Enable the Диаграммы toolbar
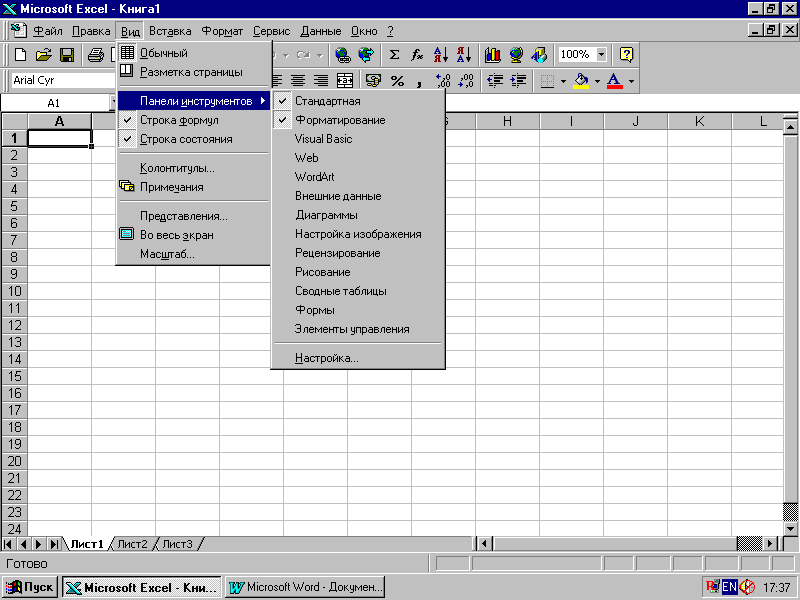800x600 pixels. point(358,215)
